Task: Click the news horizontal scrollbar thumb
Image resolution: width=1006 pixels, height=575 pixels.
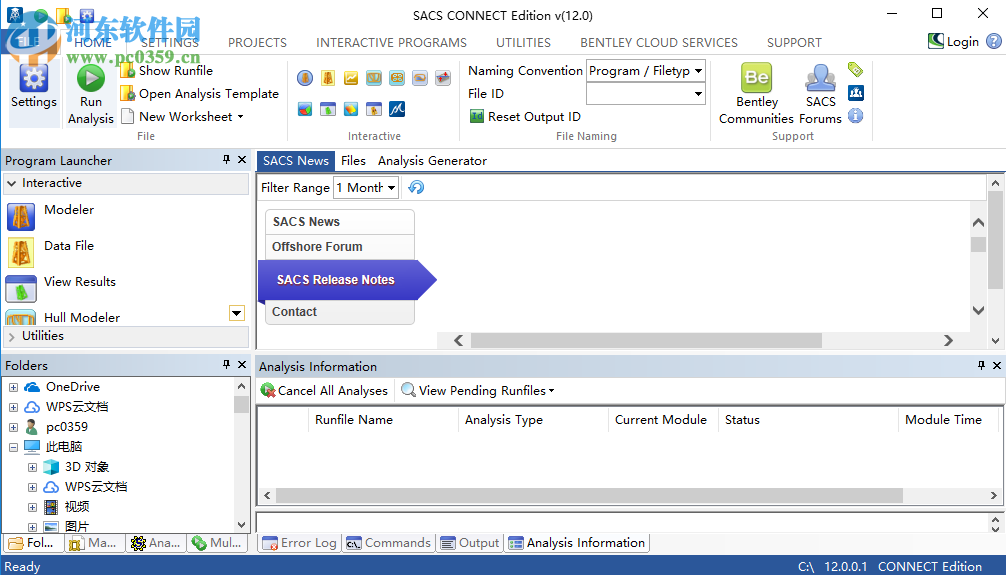Action: [646, 340]
